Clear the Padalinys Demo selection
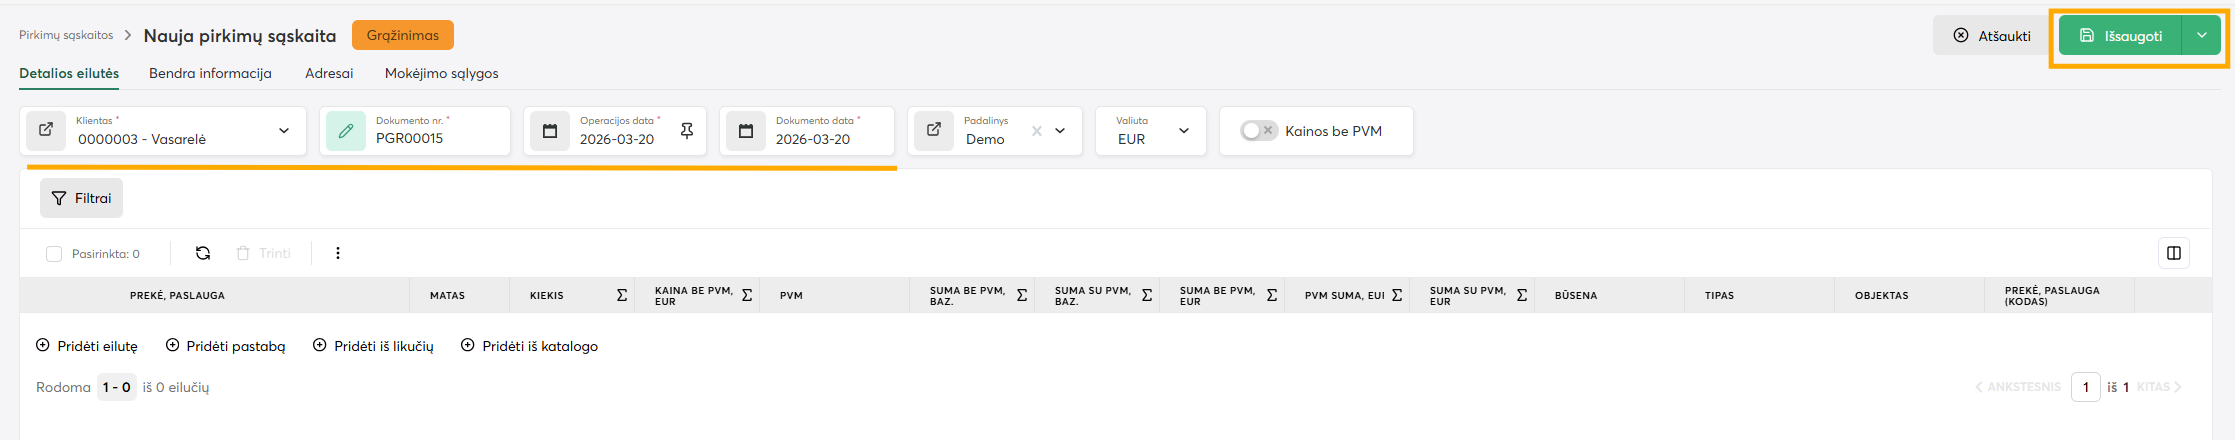 (x=1037, y=131)
